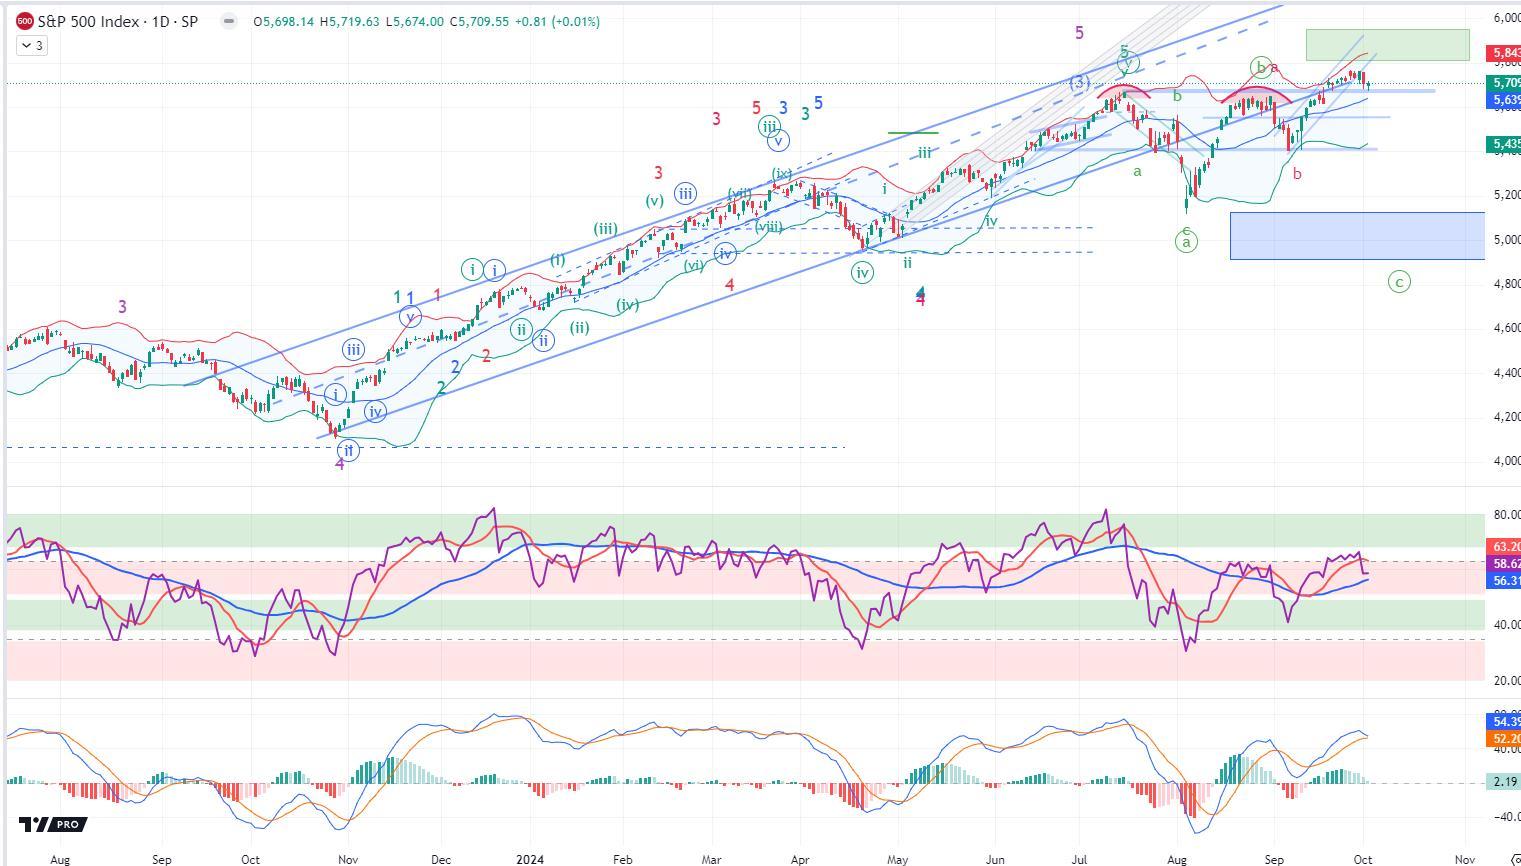Click the 2024 label on time axis

530,859
